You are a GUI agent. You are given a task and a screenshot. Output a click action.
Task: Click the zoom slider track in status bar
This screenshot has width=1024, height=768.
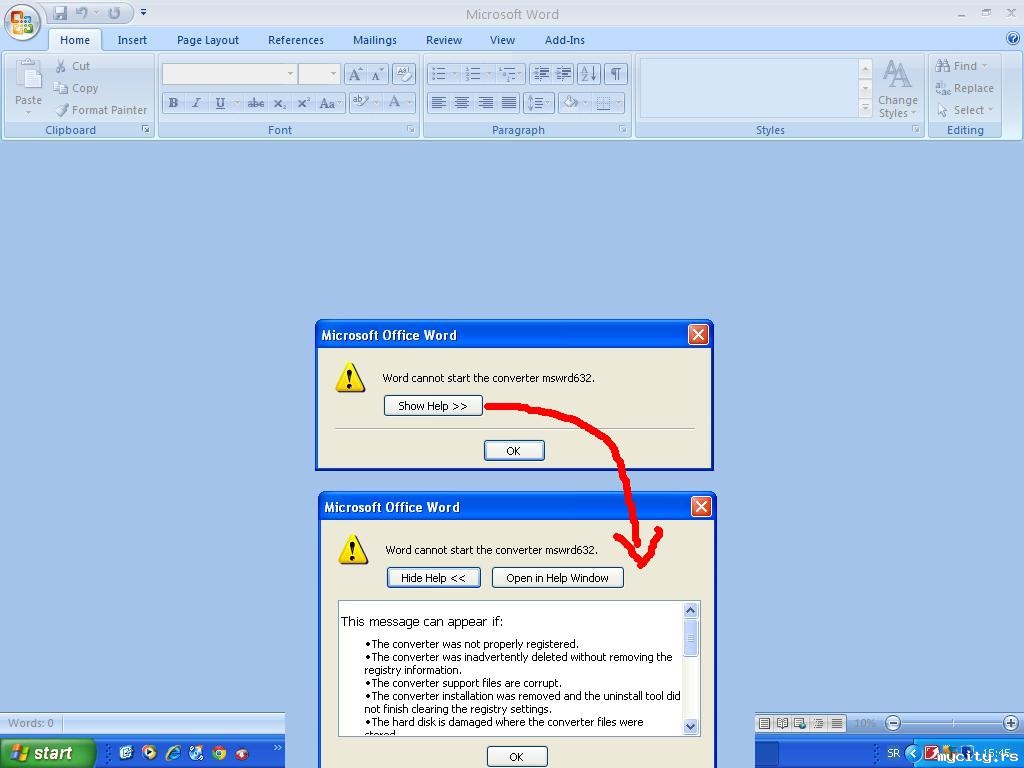952,723
